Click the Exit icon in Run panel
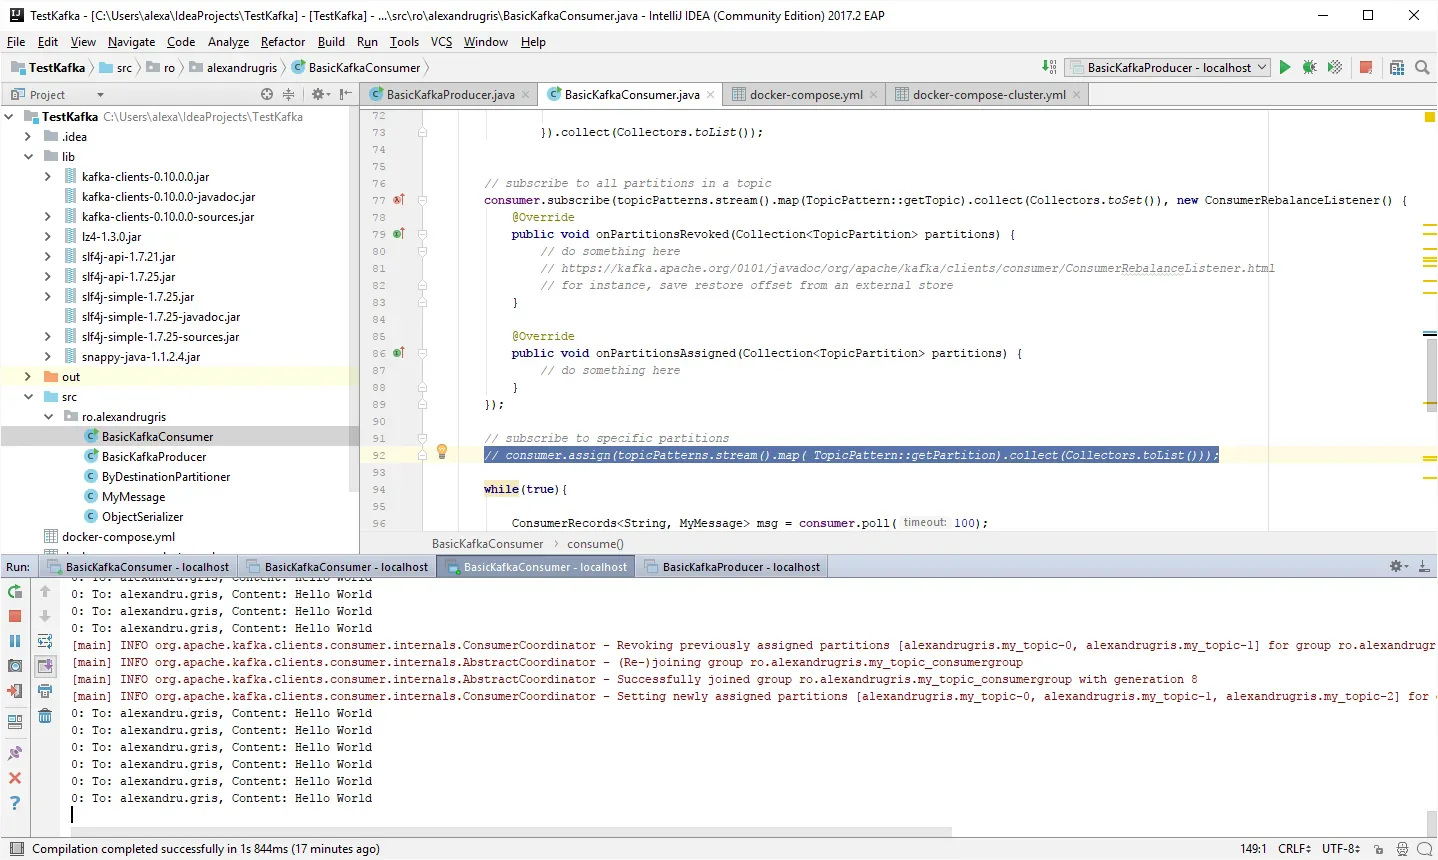1438x860 pixels. 15,691
